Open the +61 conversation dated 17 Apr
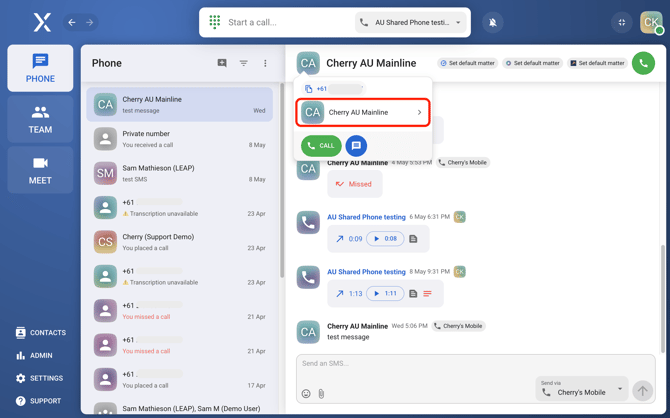Viewport: 670px width, 418px height. click(179, 380)
